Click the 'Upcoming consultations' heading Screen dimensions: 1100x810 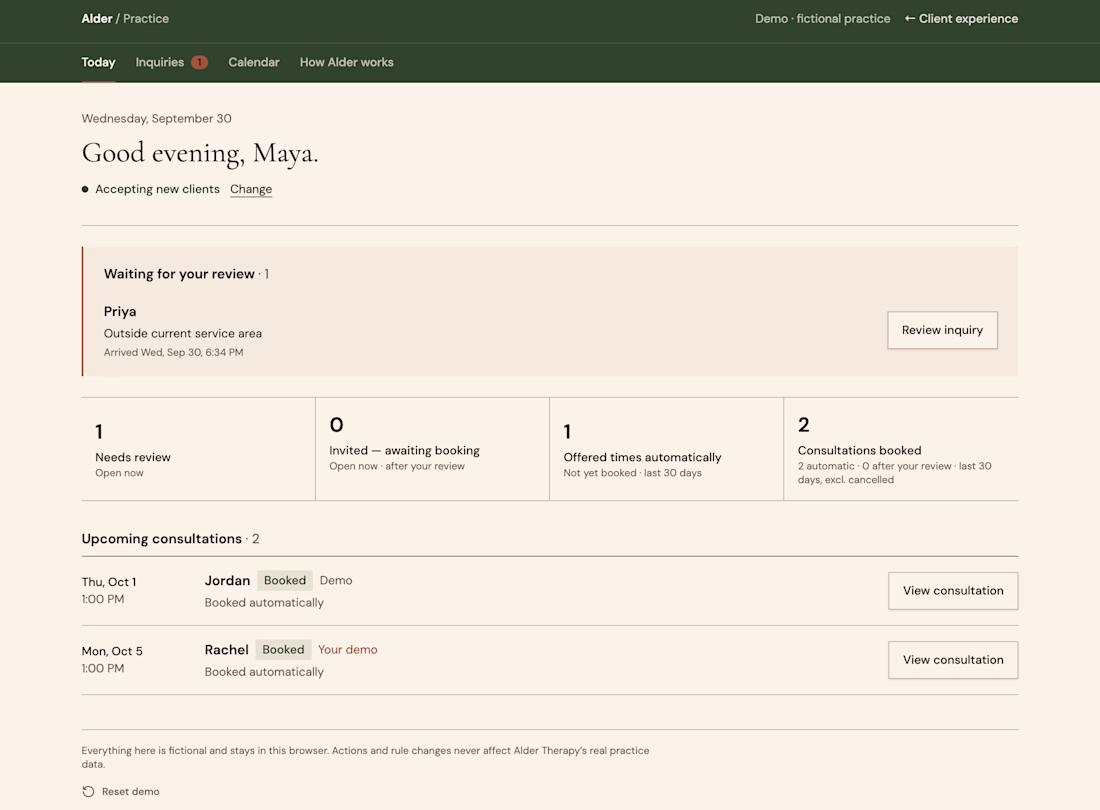[161, 539]
